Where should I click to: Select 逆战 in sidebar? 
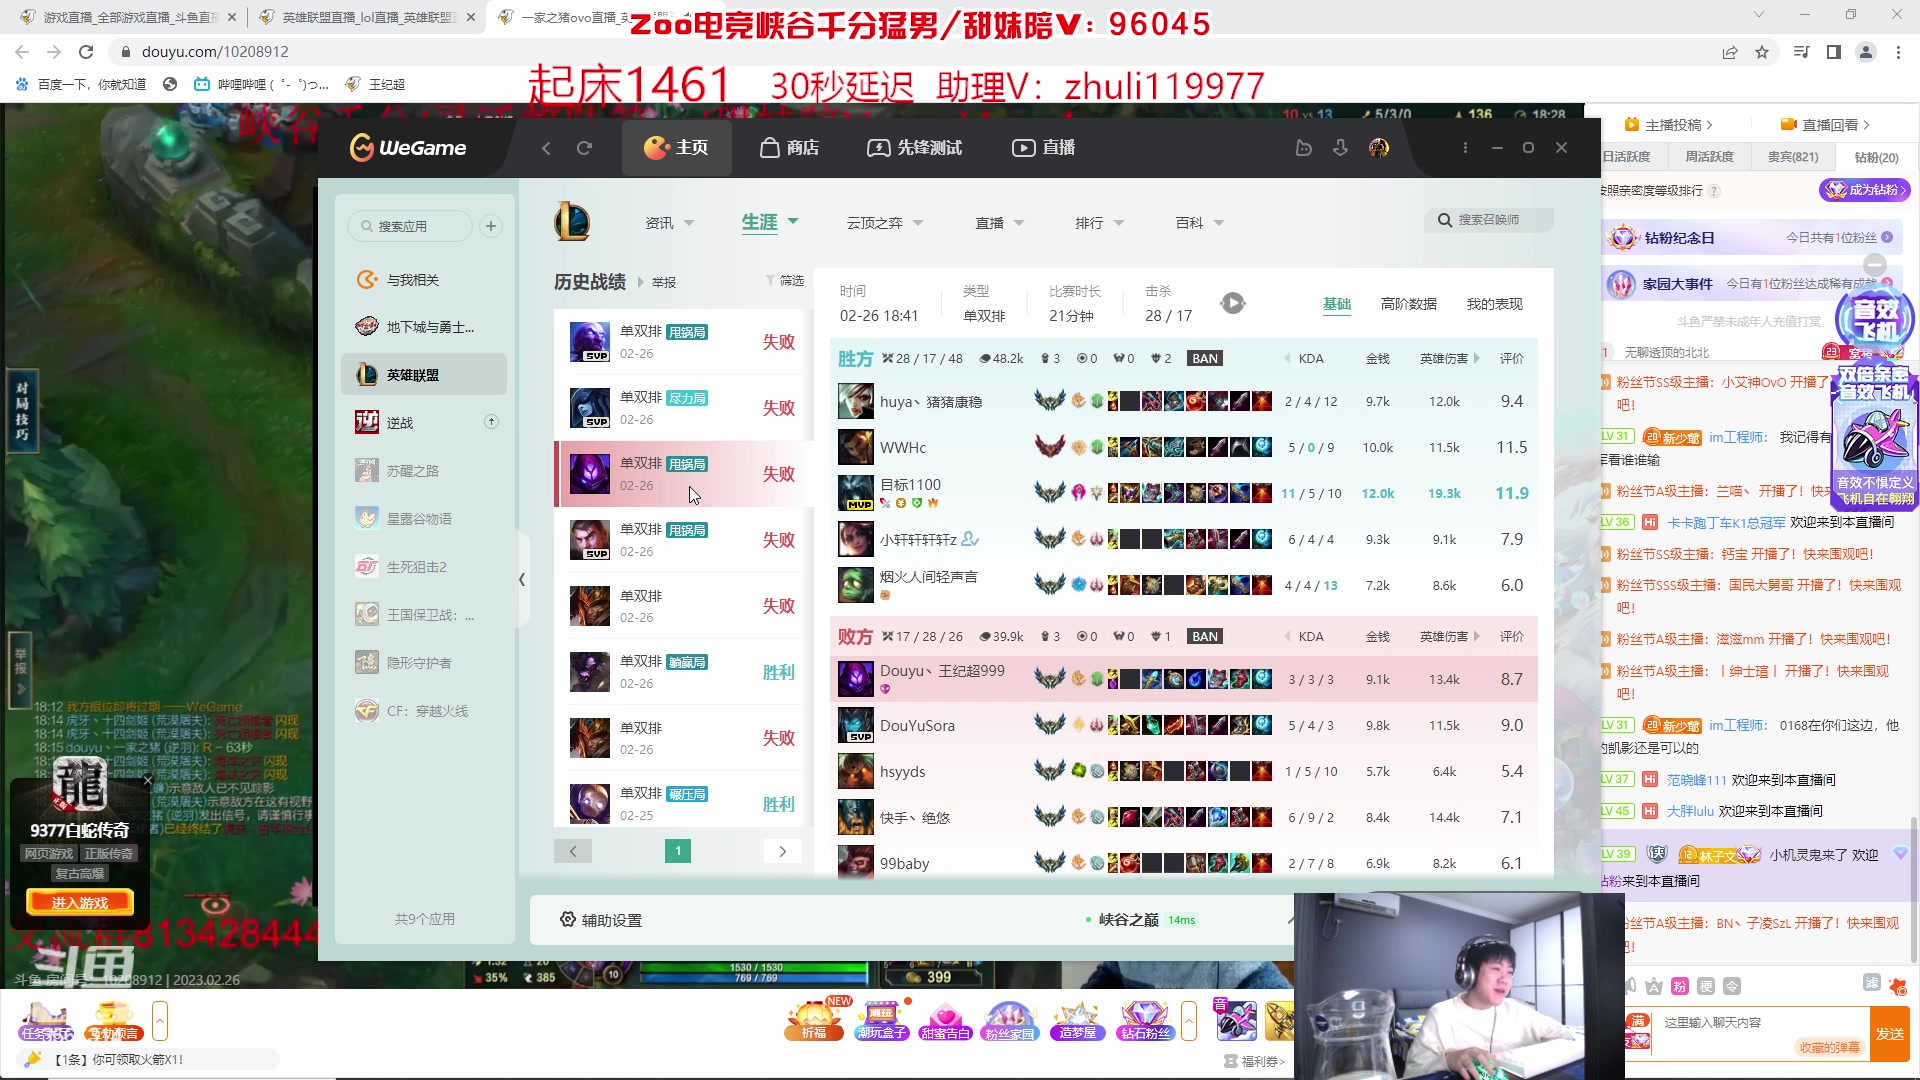423,423
